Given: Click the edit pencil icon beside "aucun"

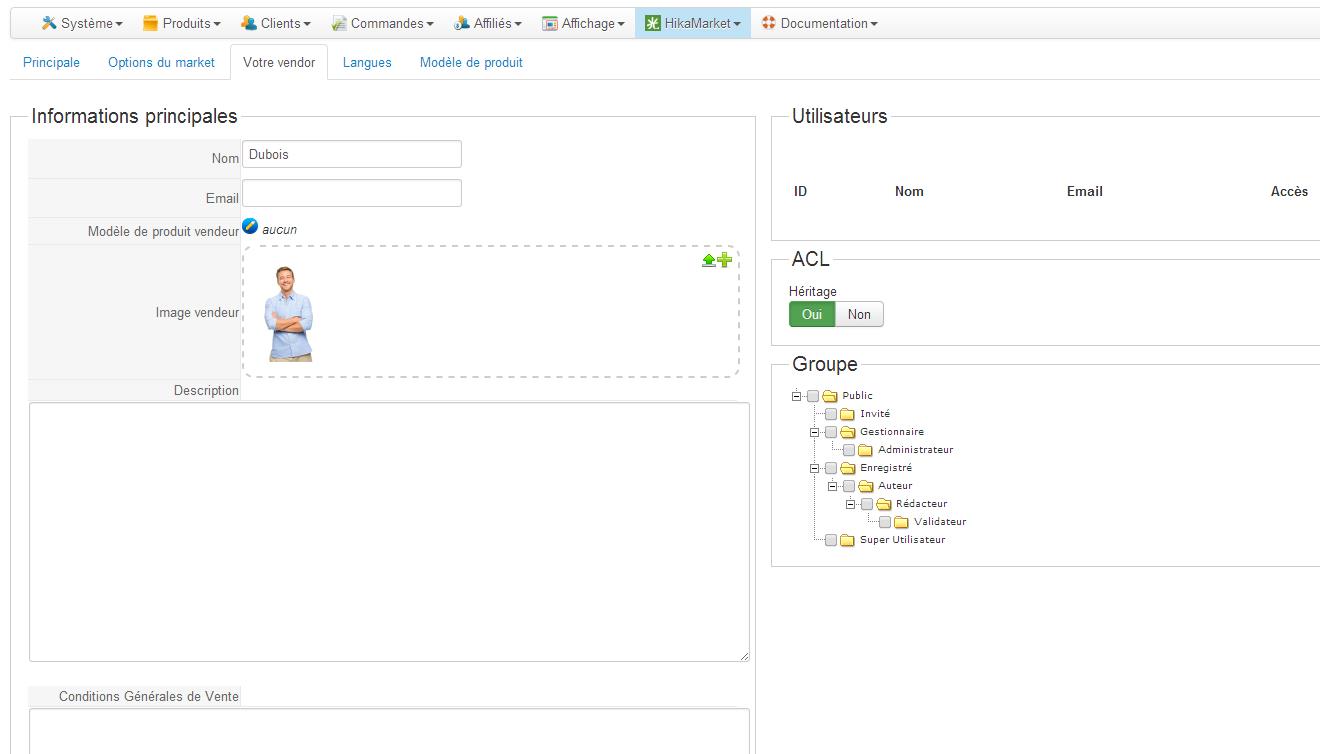Looking at the screenshot, I should 250,227.
